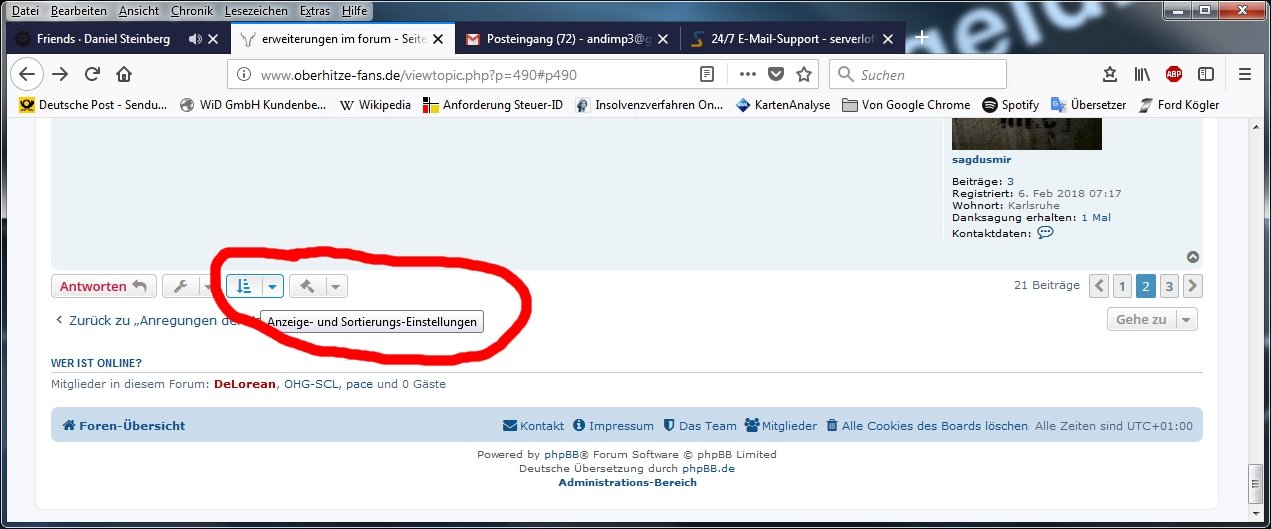
Task: Go to page 3 of topic
Action: coord(1169,286)
